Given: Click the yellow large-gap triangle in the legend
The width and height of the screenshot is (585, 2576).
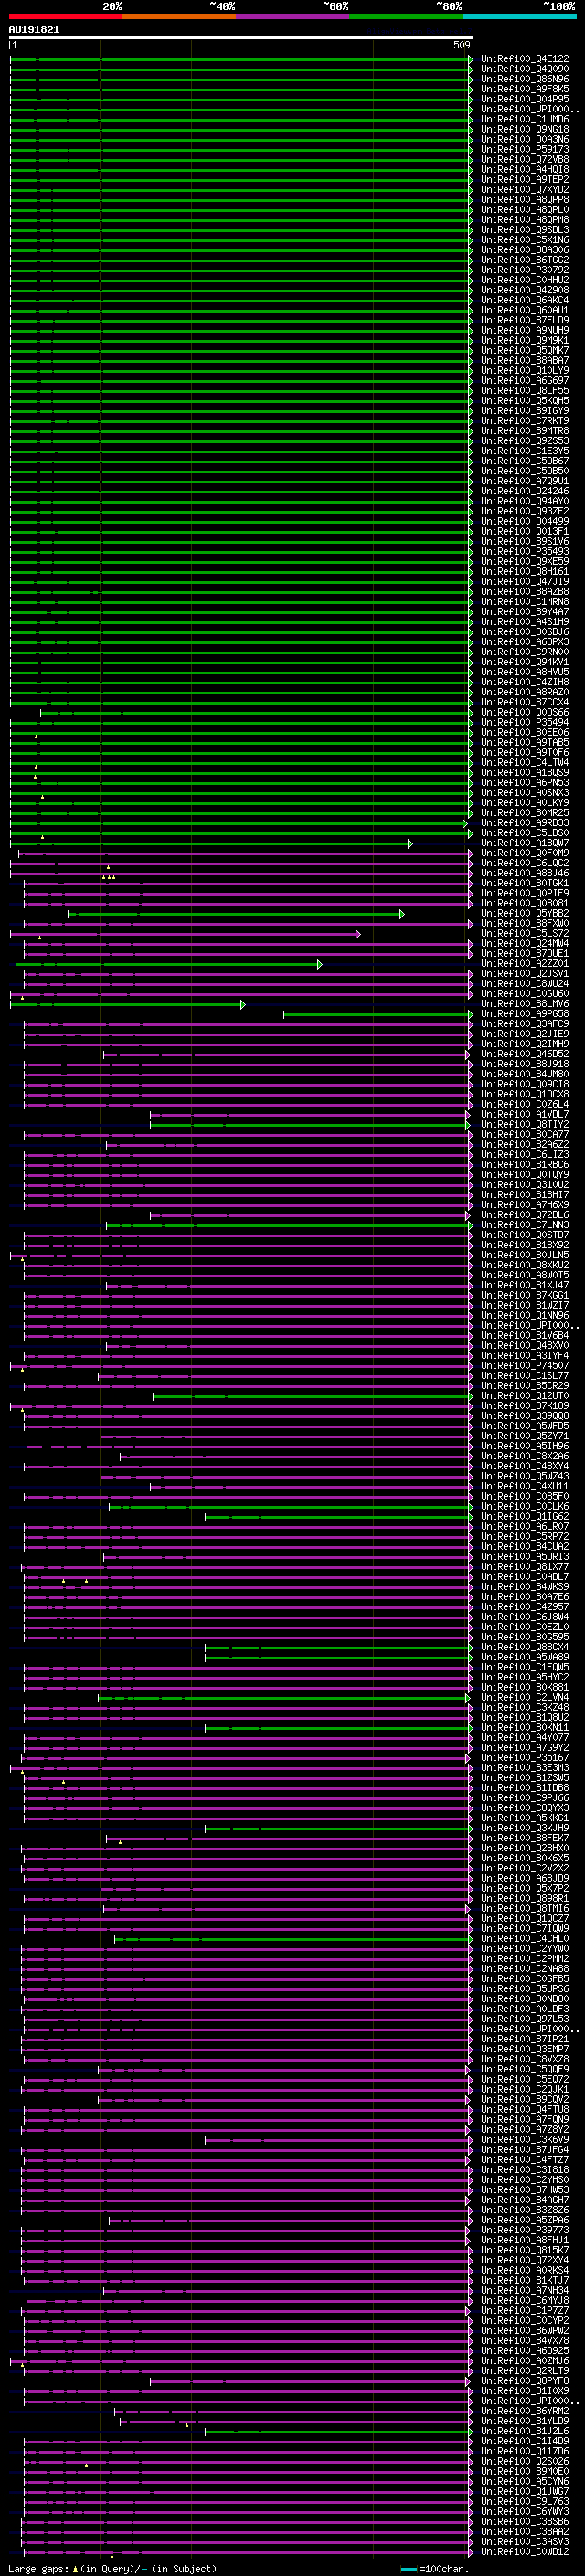Looking at the screenshot, I should click(75, 2568).
